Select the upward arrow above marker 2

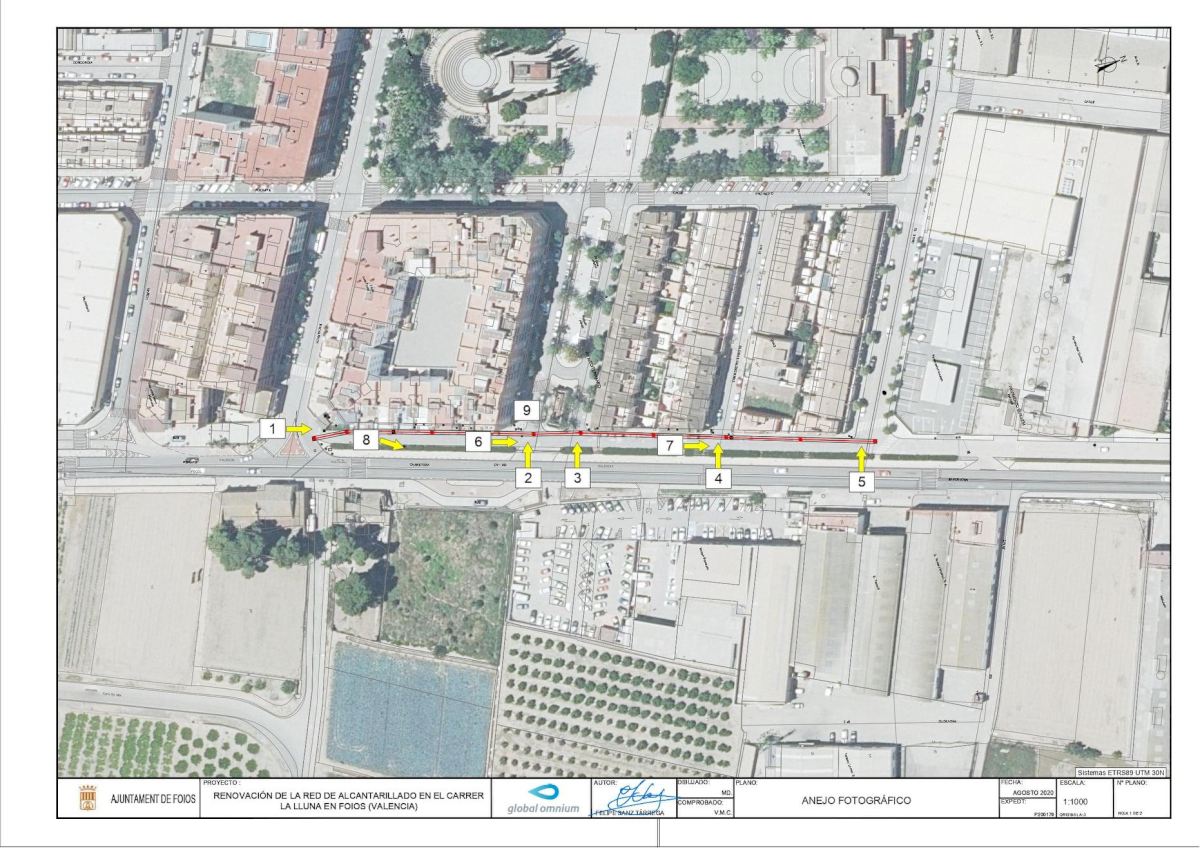point(529,455)
